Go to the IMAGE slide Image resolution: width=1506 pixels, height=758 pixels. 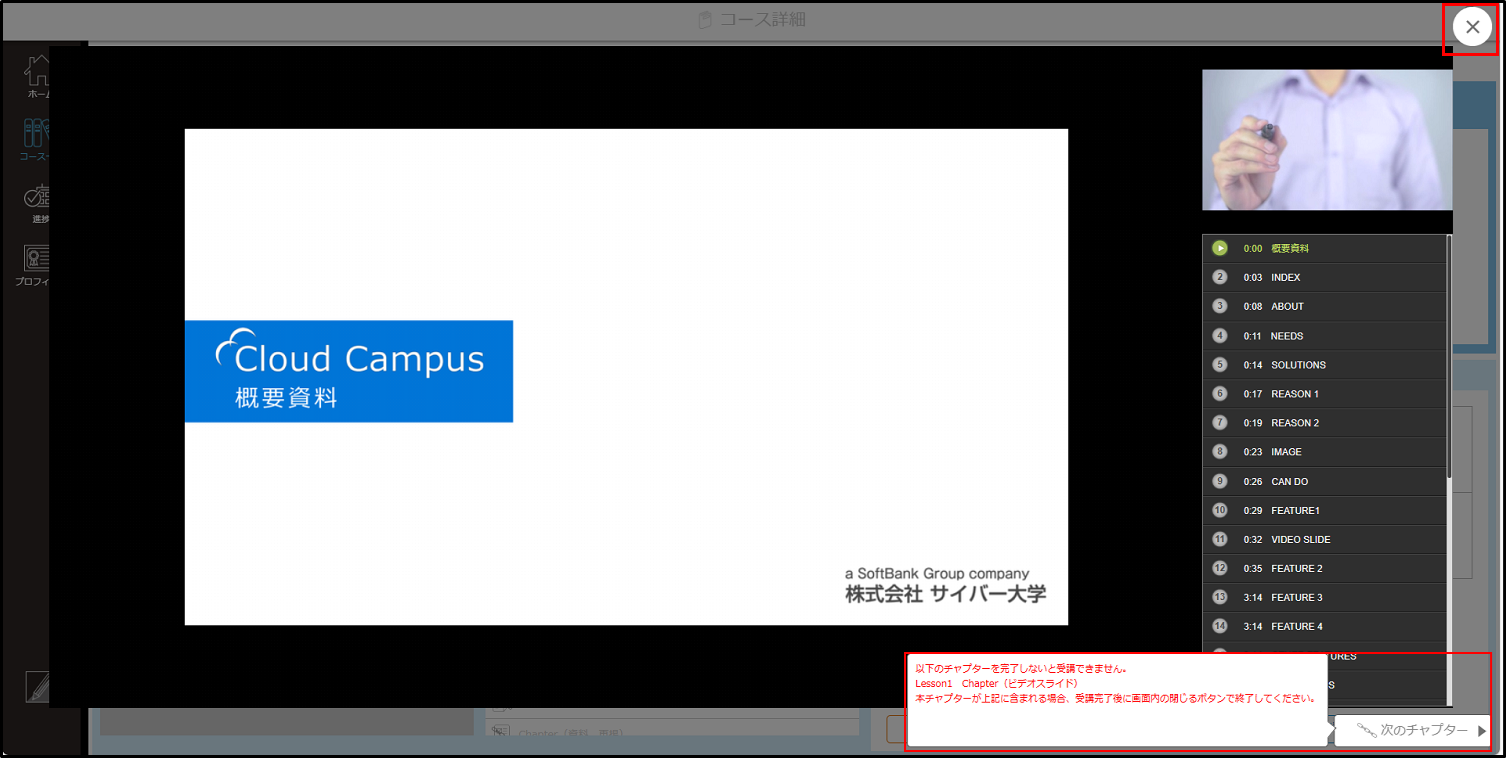(1324, 452)
